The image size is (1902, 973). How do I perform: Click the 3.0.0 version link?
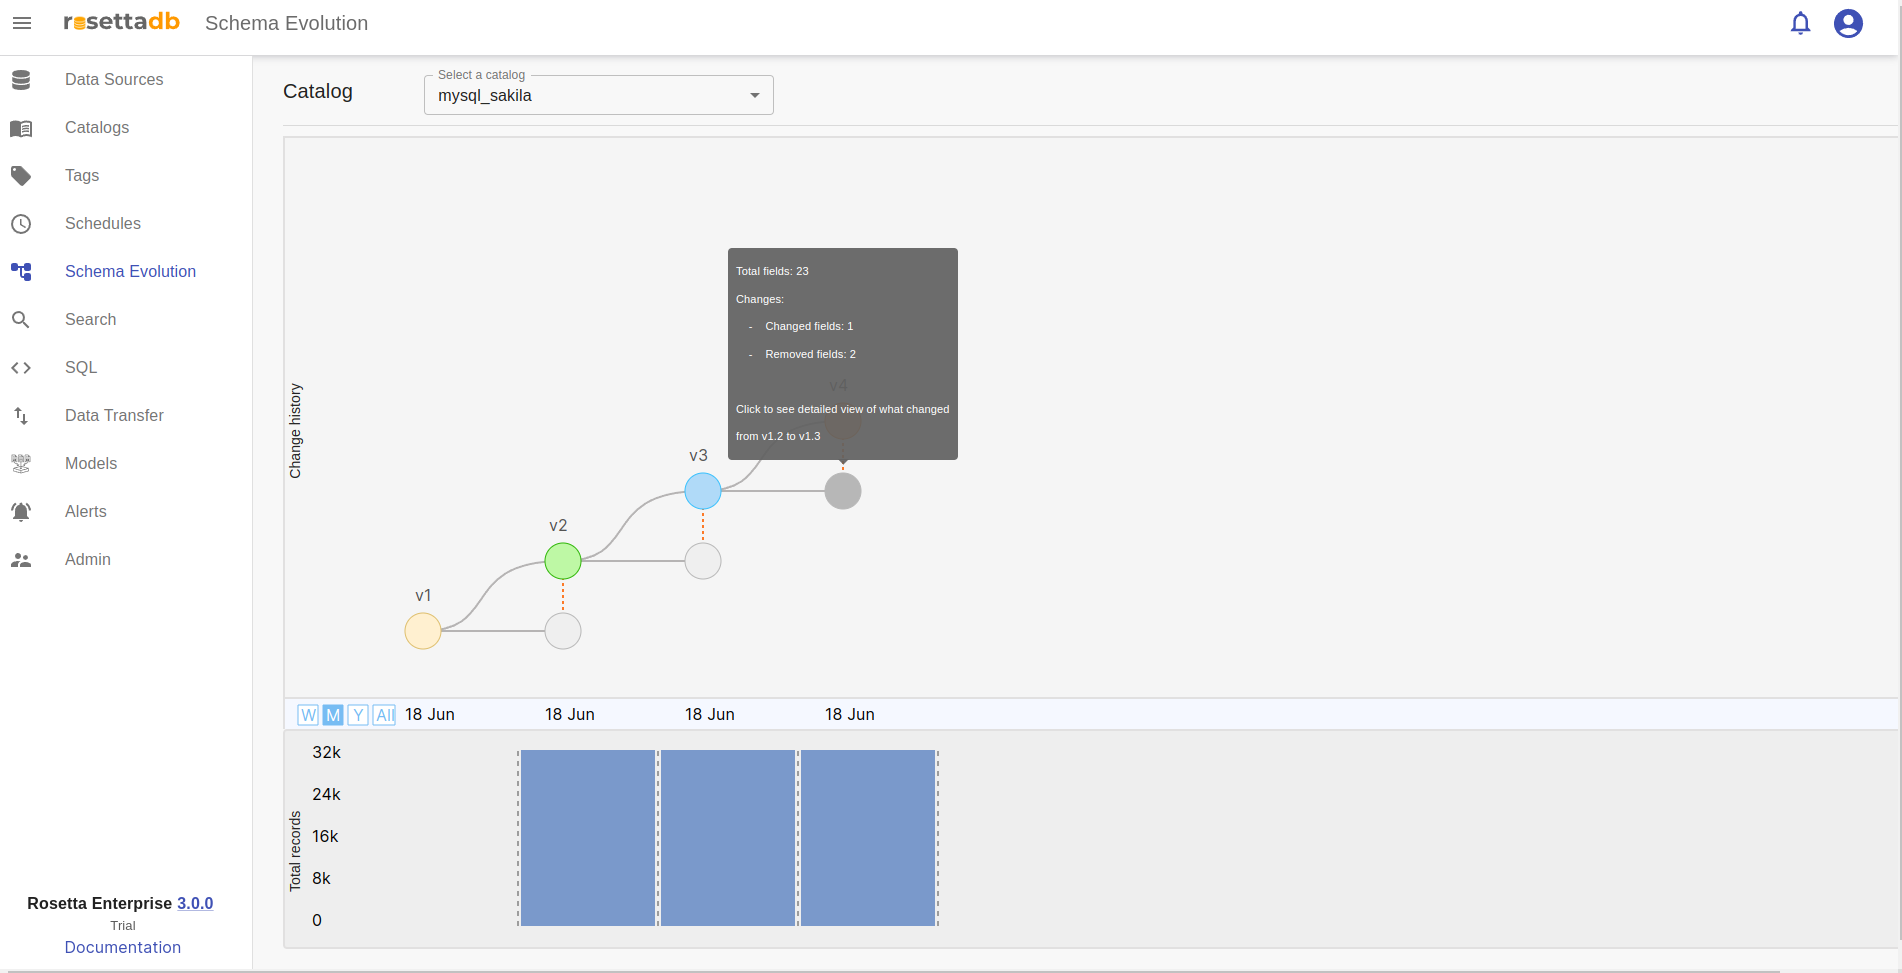(x=195, y=903)
